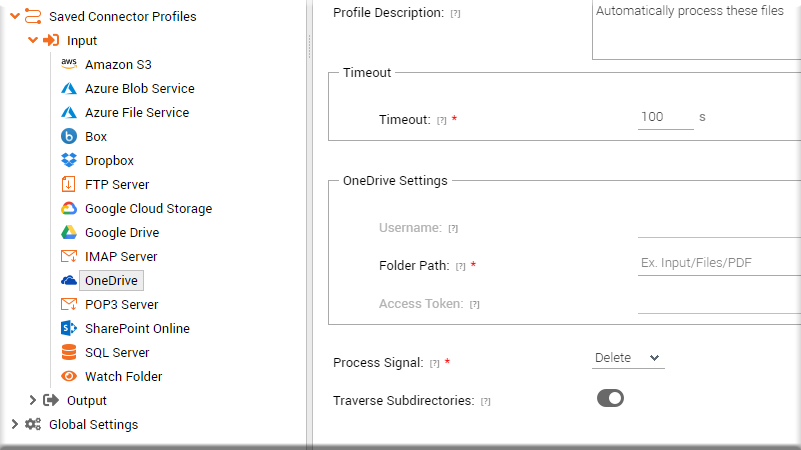Select the IMAP Server item

coord(121,256)
